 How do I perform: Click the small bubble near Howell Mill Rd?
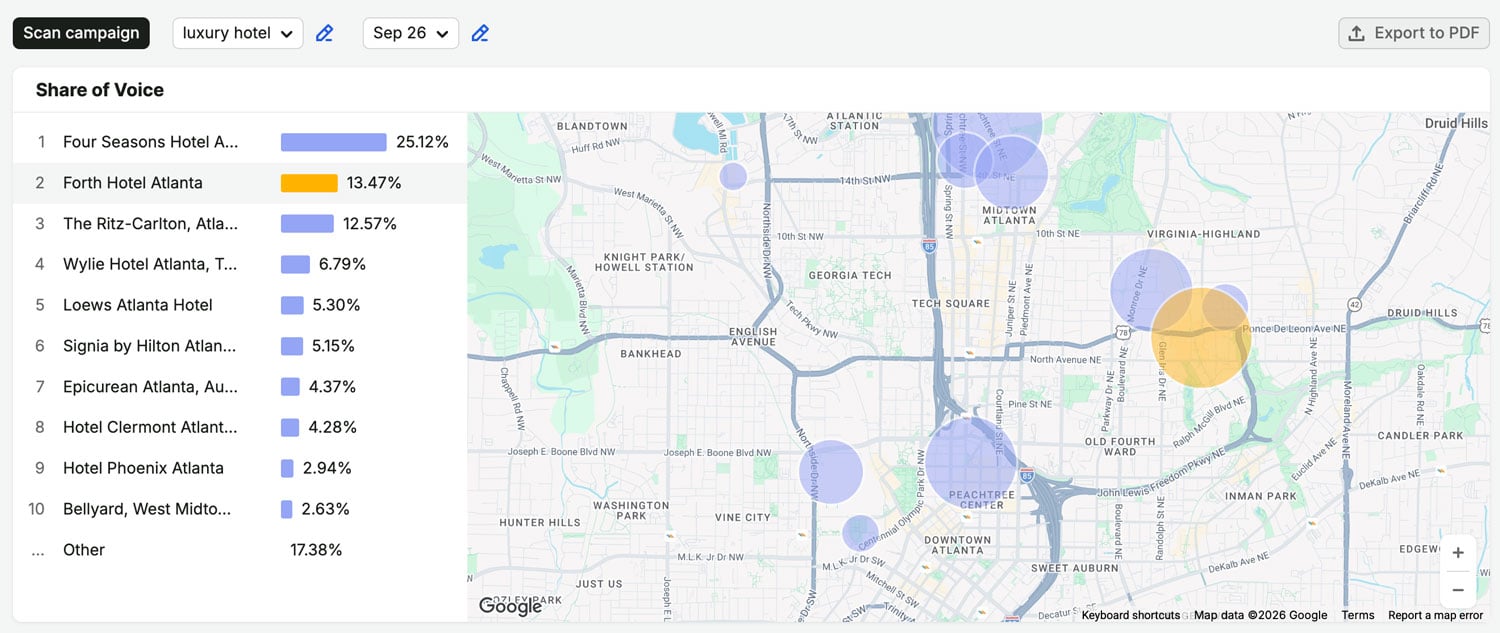[x=733, y=176]
